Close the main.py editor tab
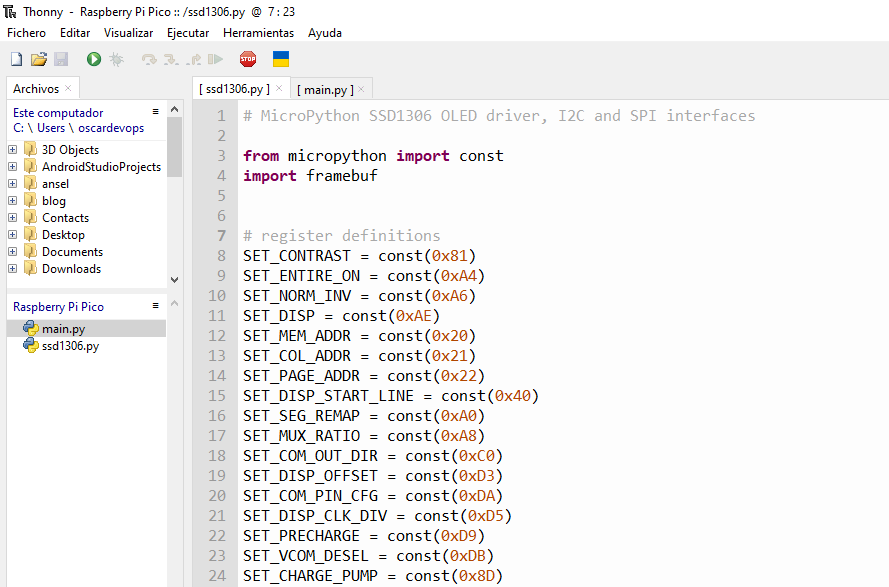 click(x=361, y=88)
